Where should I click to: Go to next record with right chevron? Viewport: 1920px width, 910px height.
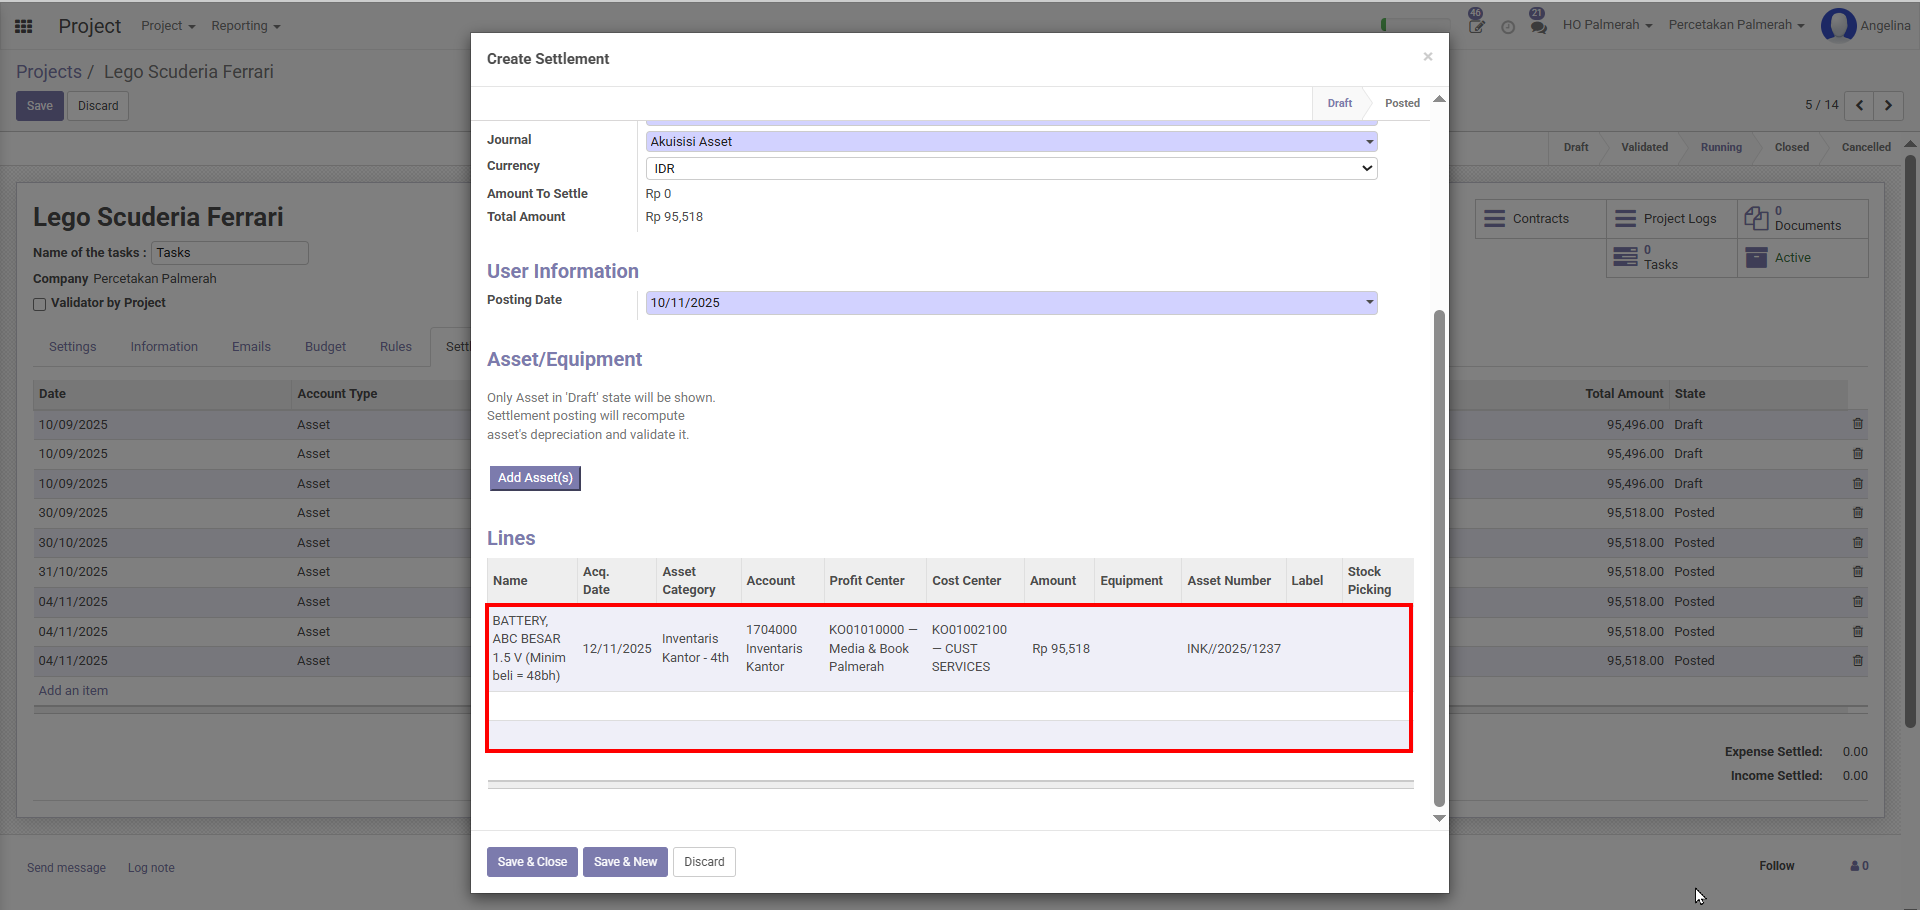(1888, 105)
